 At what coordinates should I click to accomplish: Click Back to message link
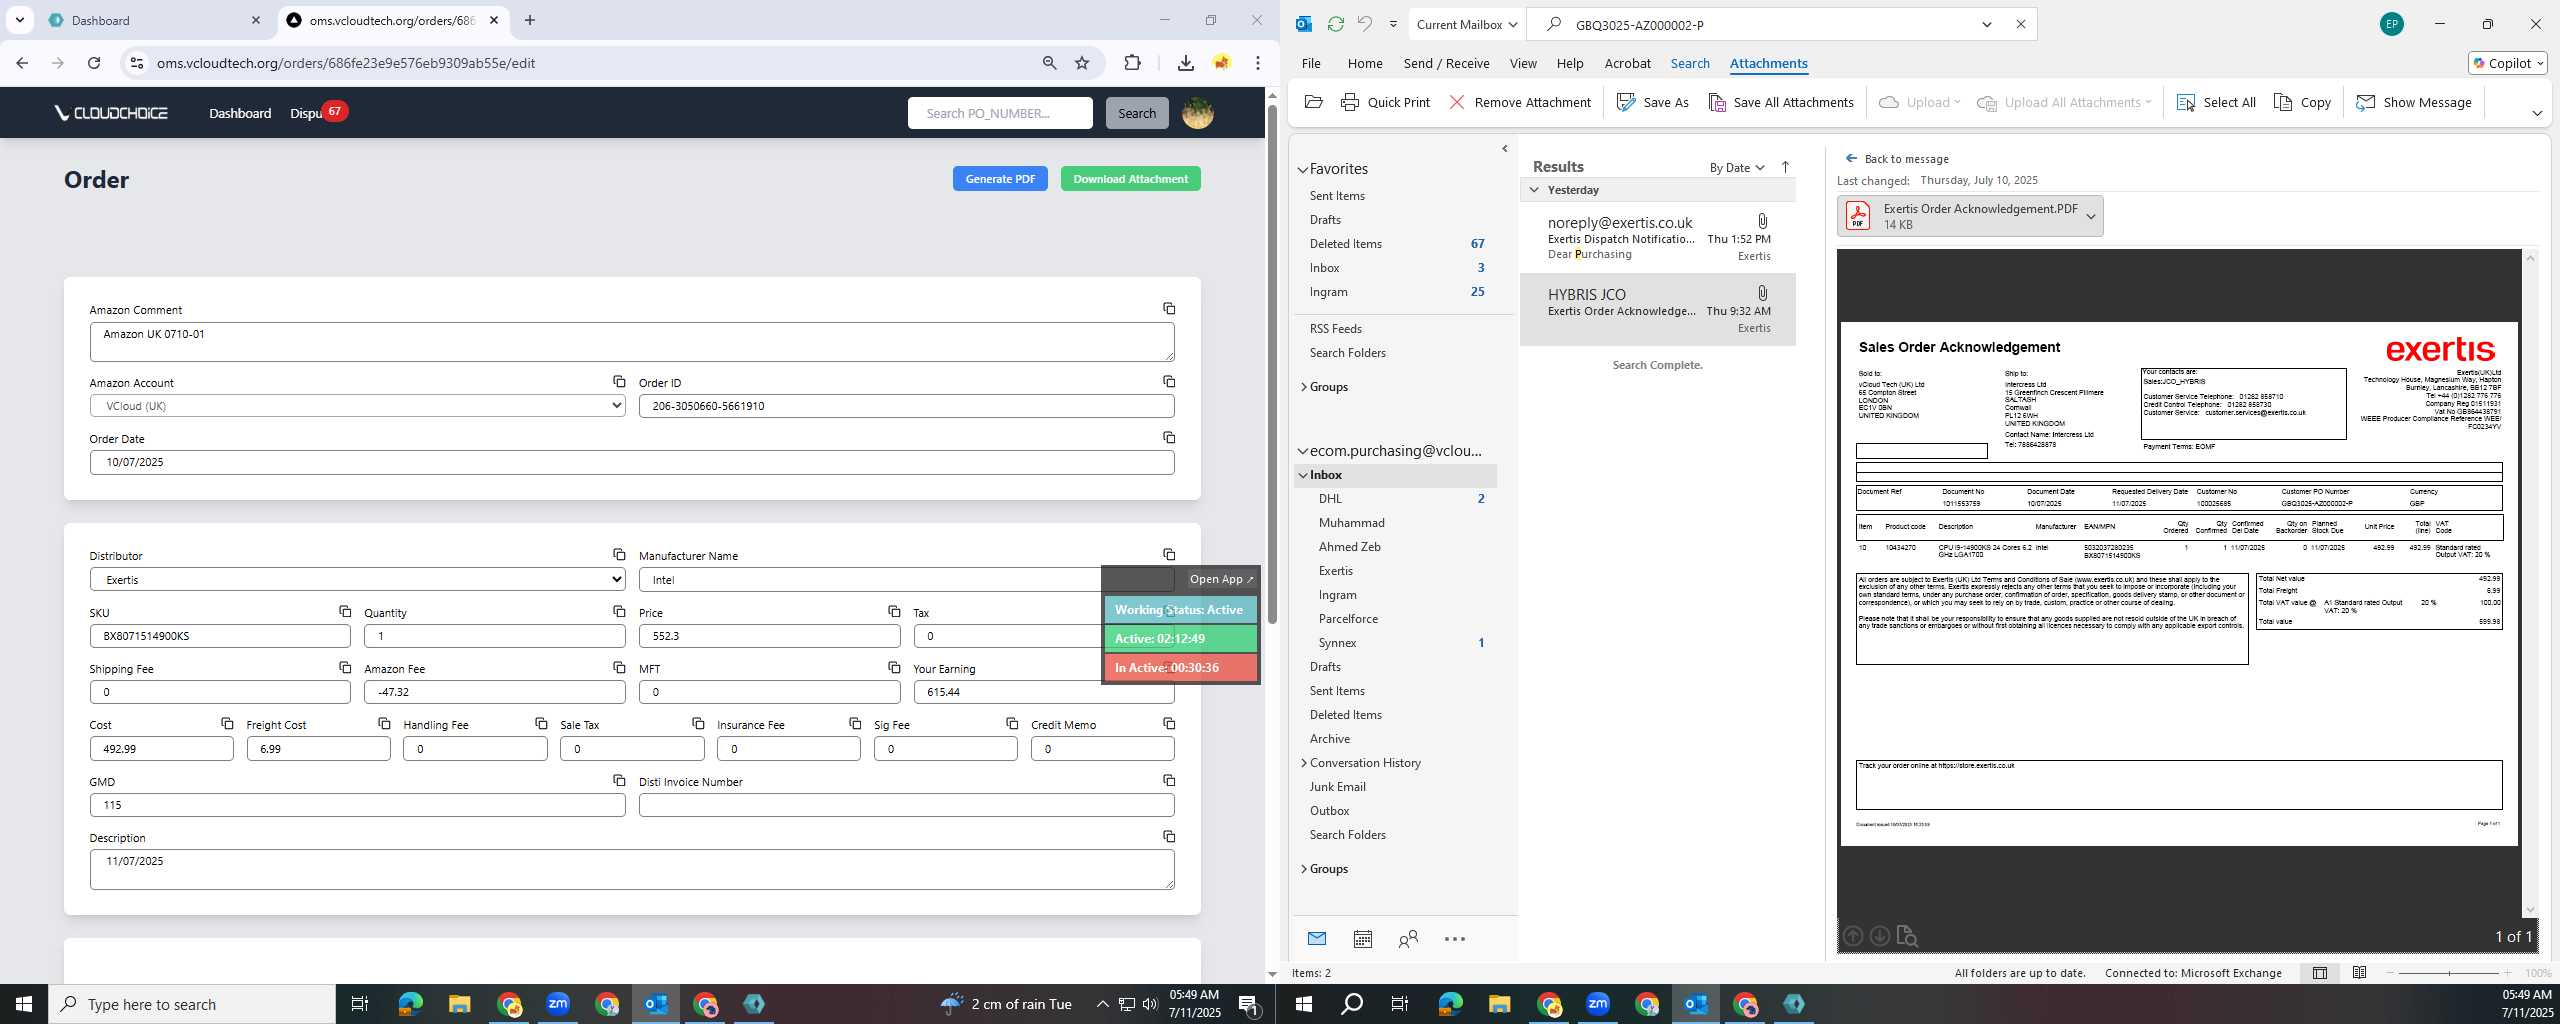1896,159
